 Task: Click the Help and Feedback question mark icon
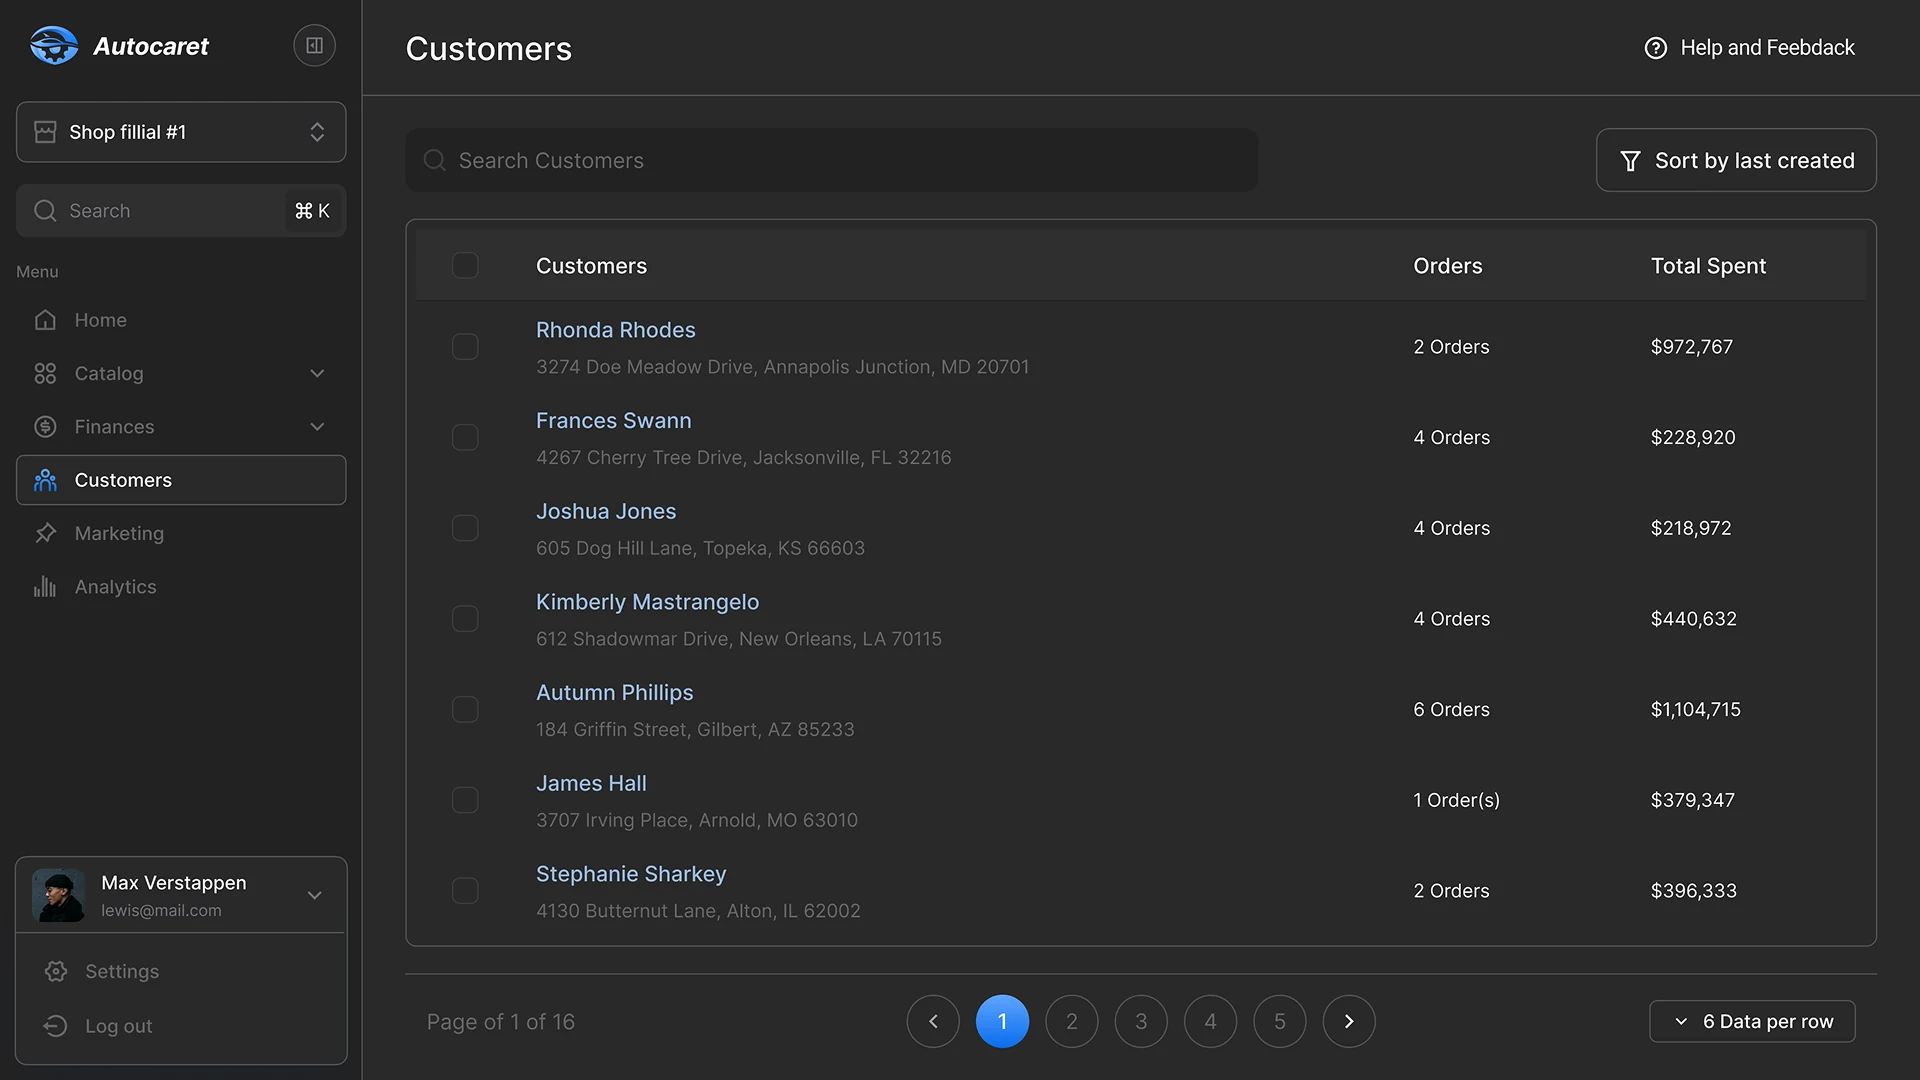point(1656,47)
